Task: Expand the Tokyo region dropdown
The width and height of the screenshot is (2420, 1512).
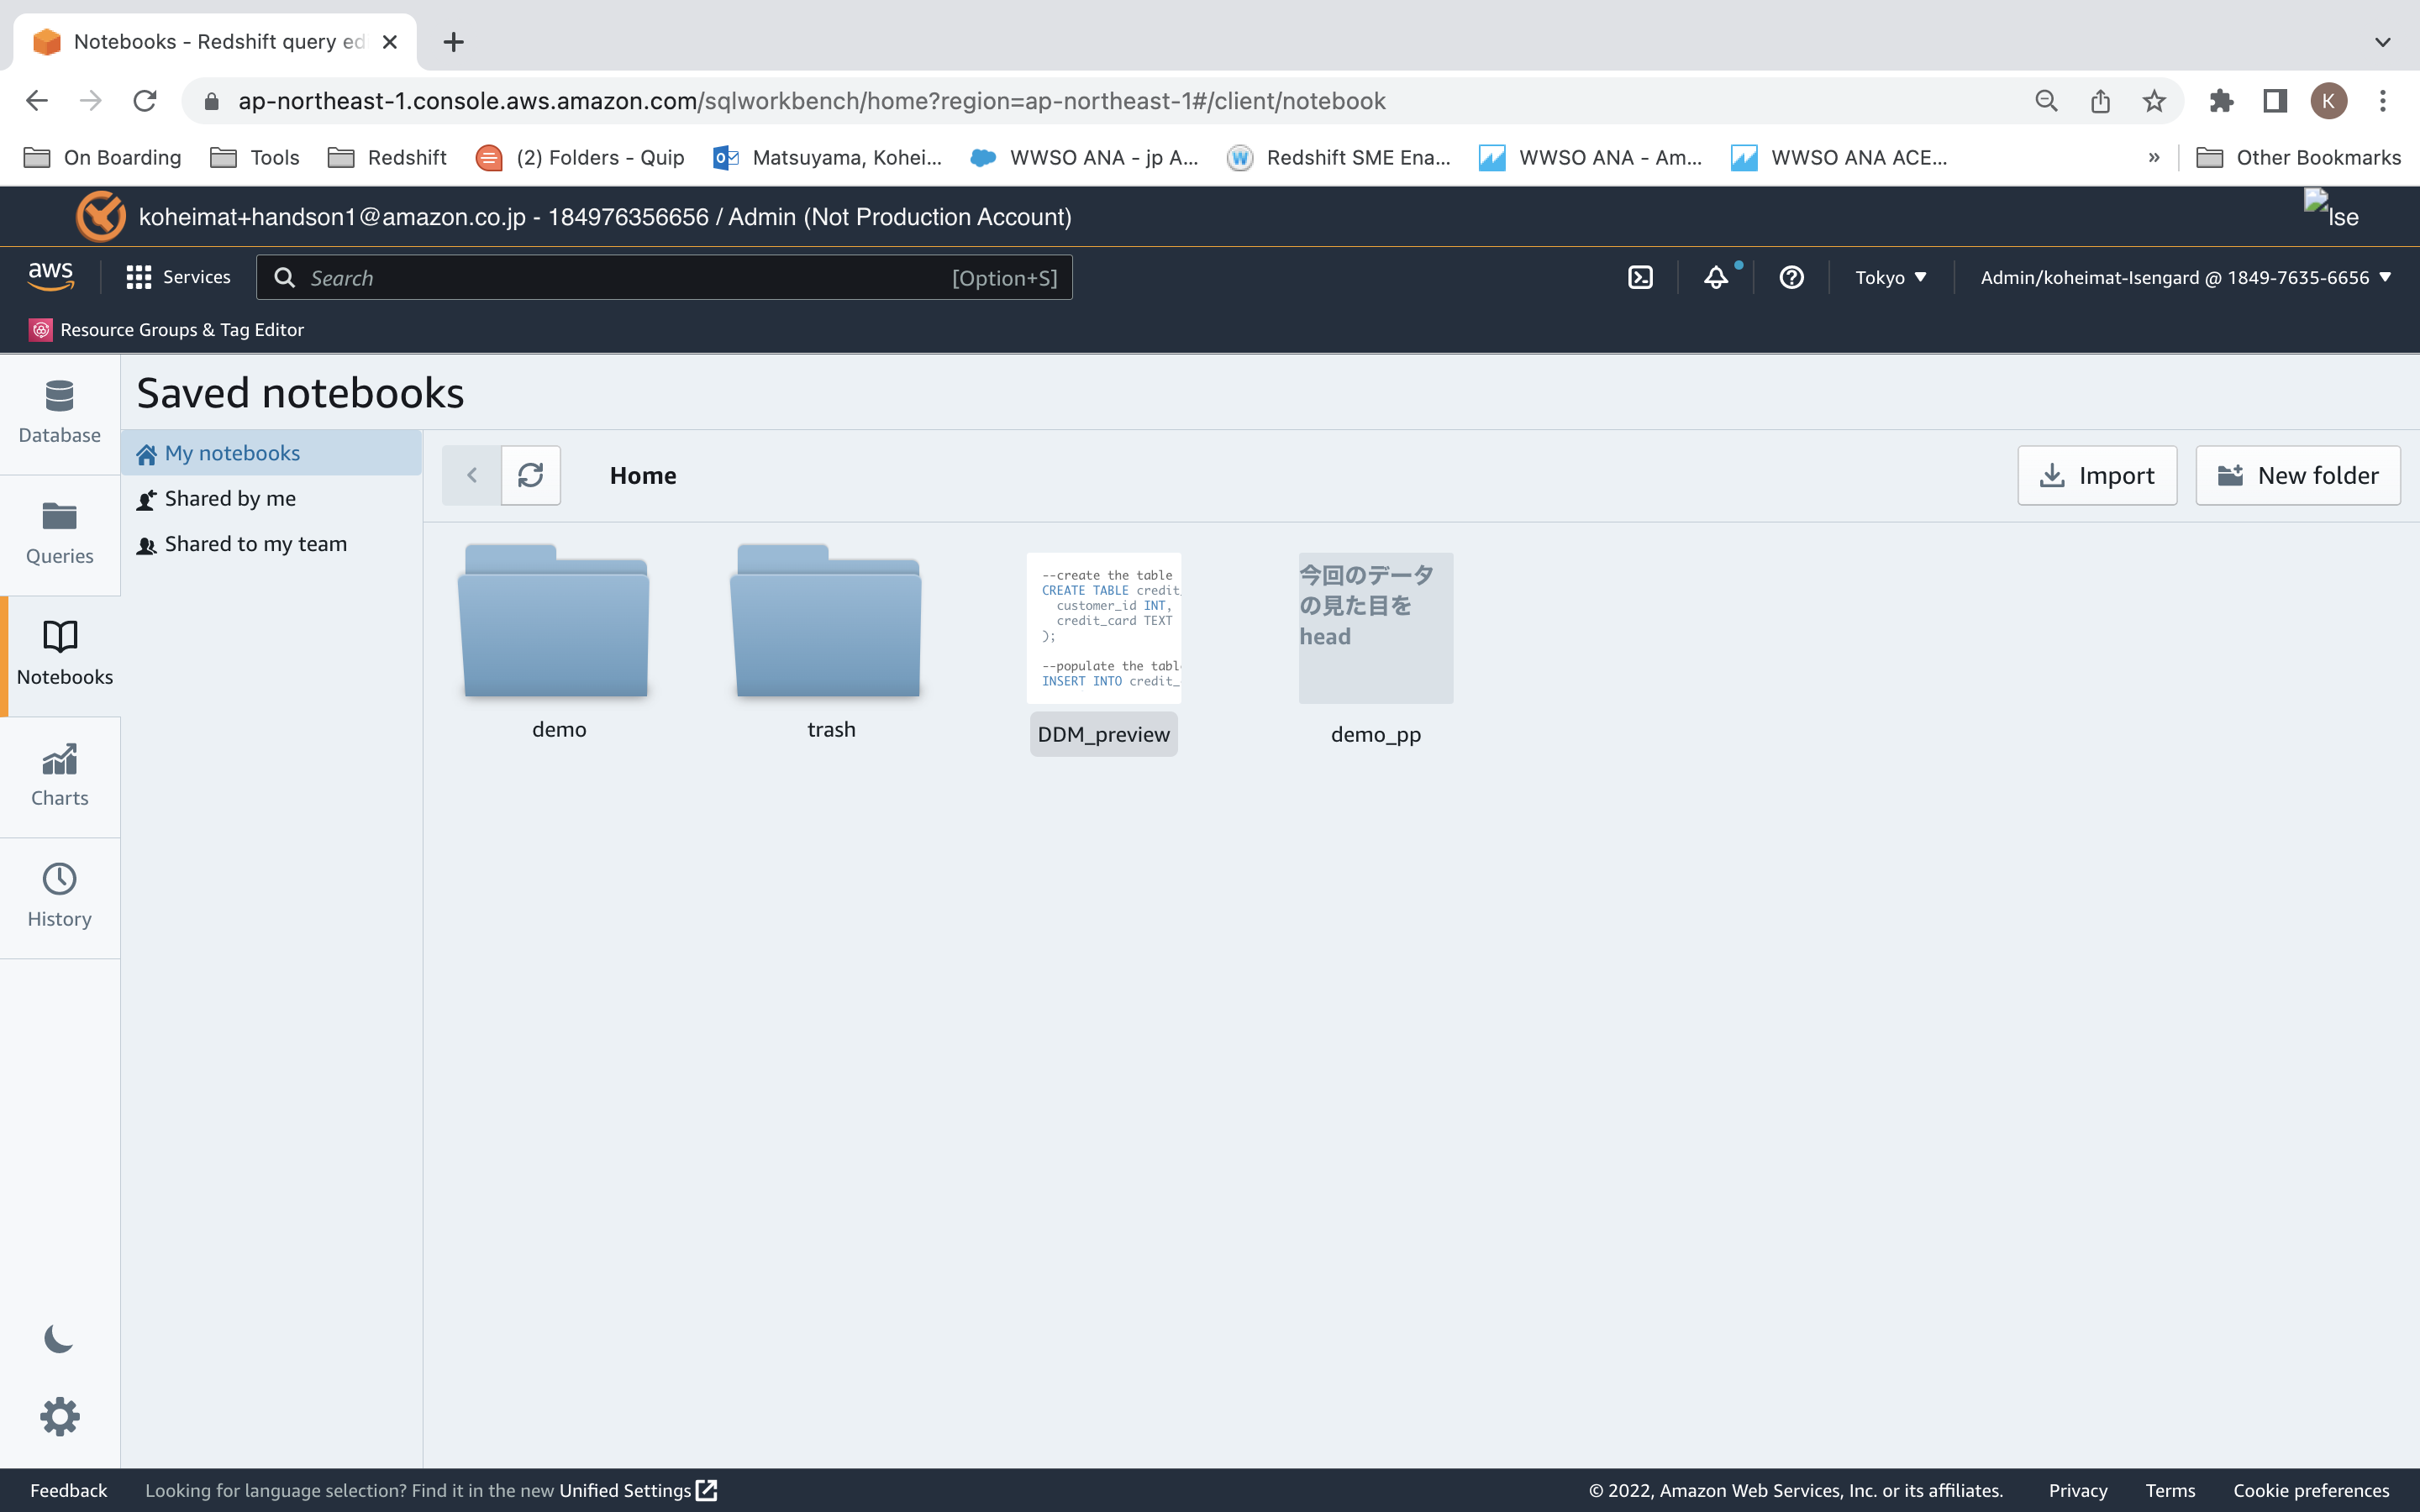Action: (1890, 277)
